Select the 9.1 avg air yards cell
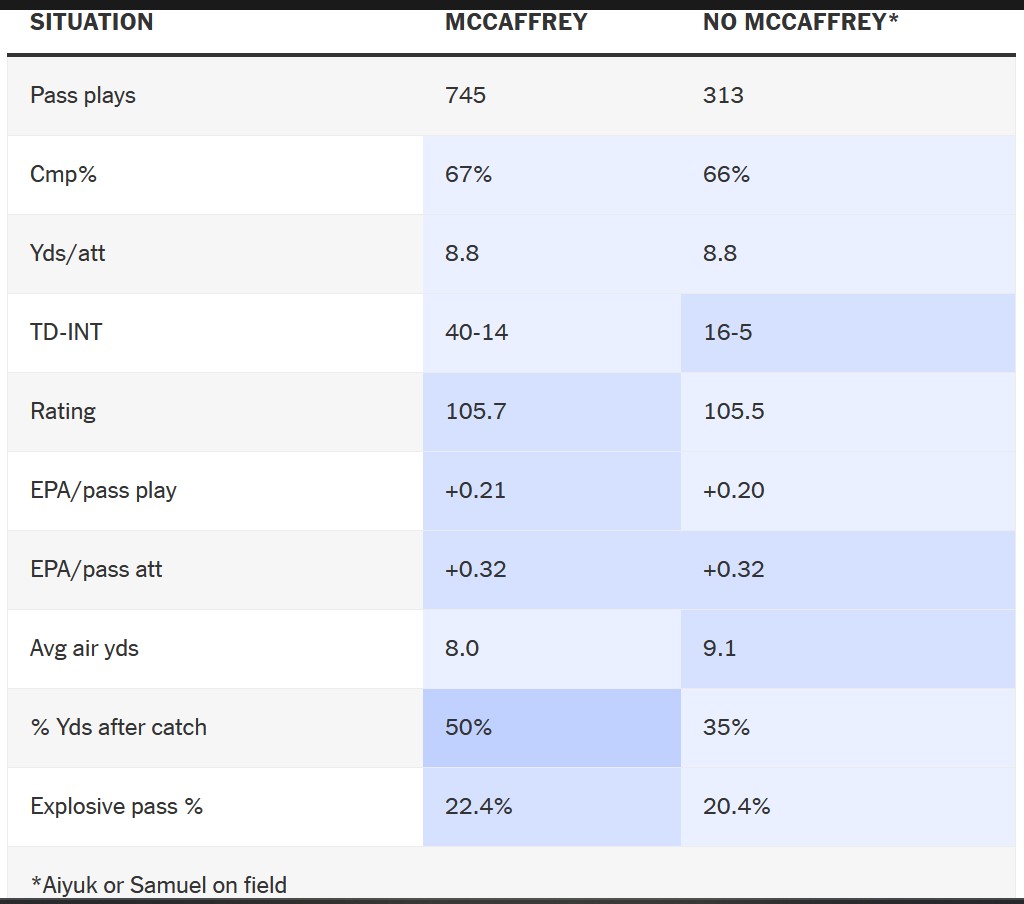This screenshot has width=1024, height=904. 719,649
